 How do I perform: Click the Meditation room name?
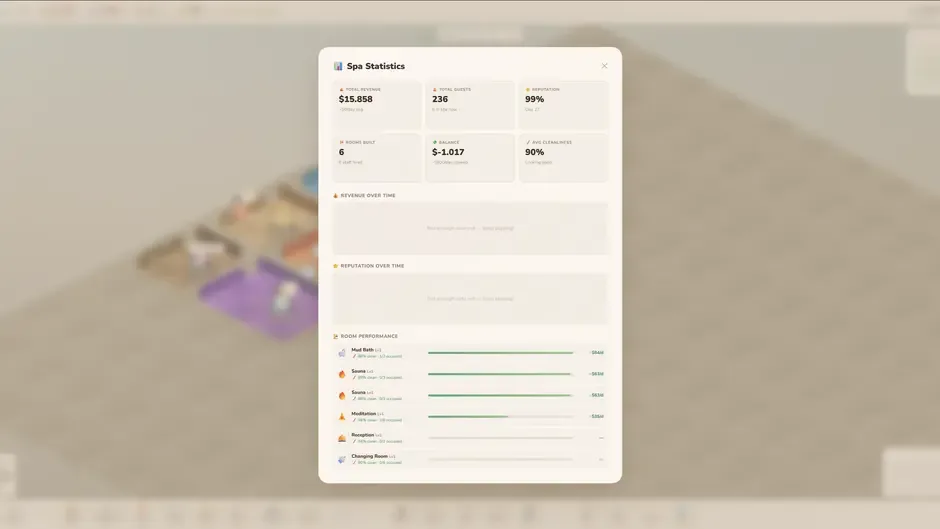[x=363, y=413]
